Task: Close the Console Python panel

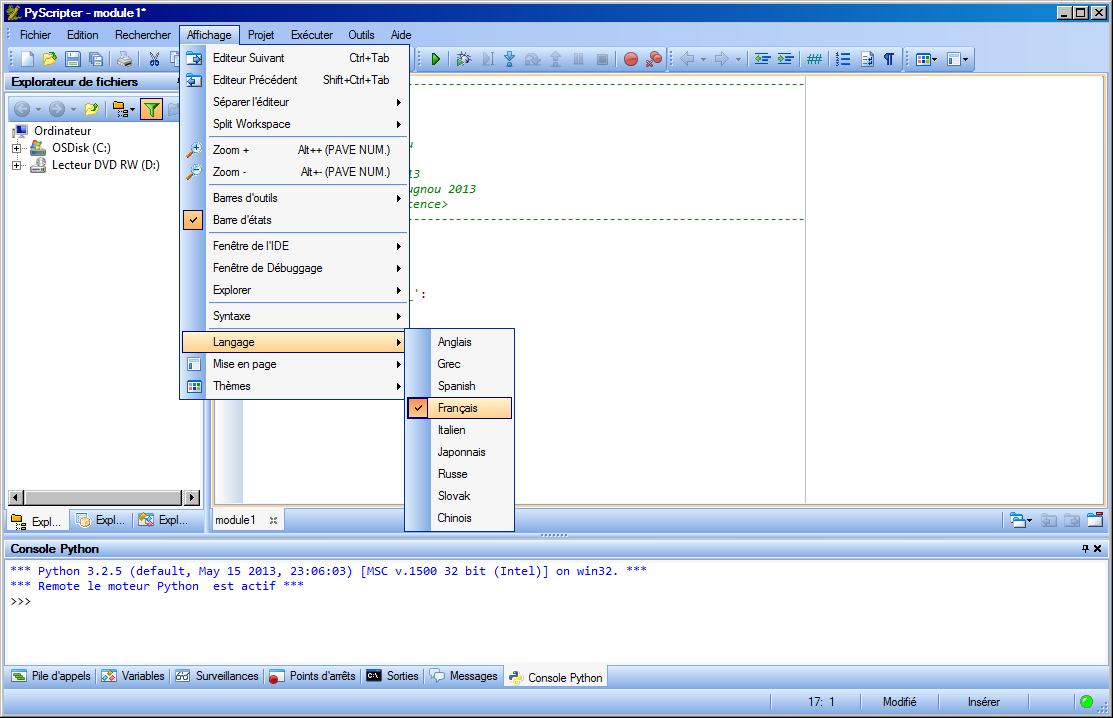Action: tap(1097, 548)
